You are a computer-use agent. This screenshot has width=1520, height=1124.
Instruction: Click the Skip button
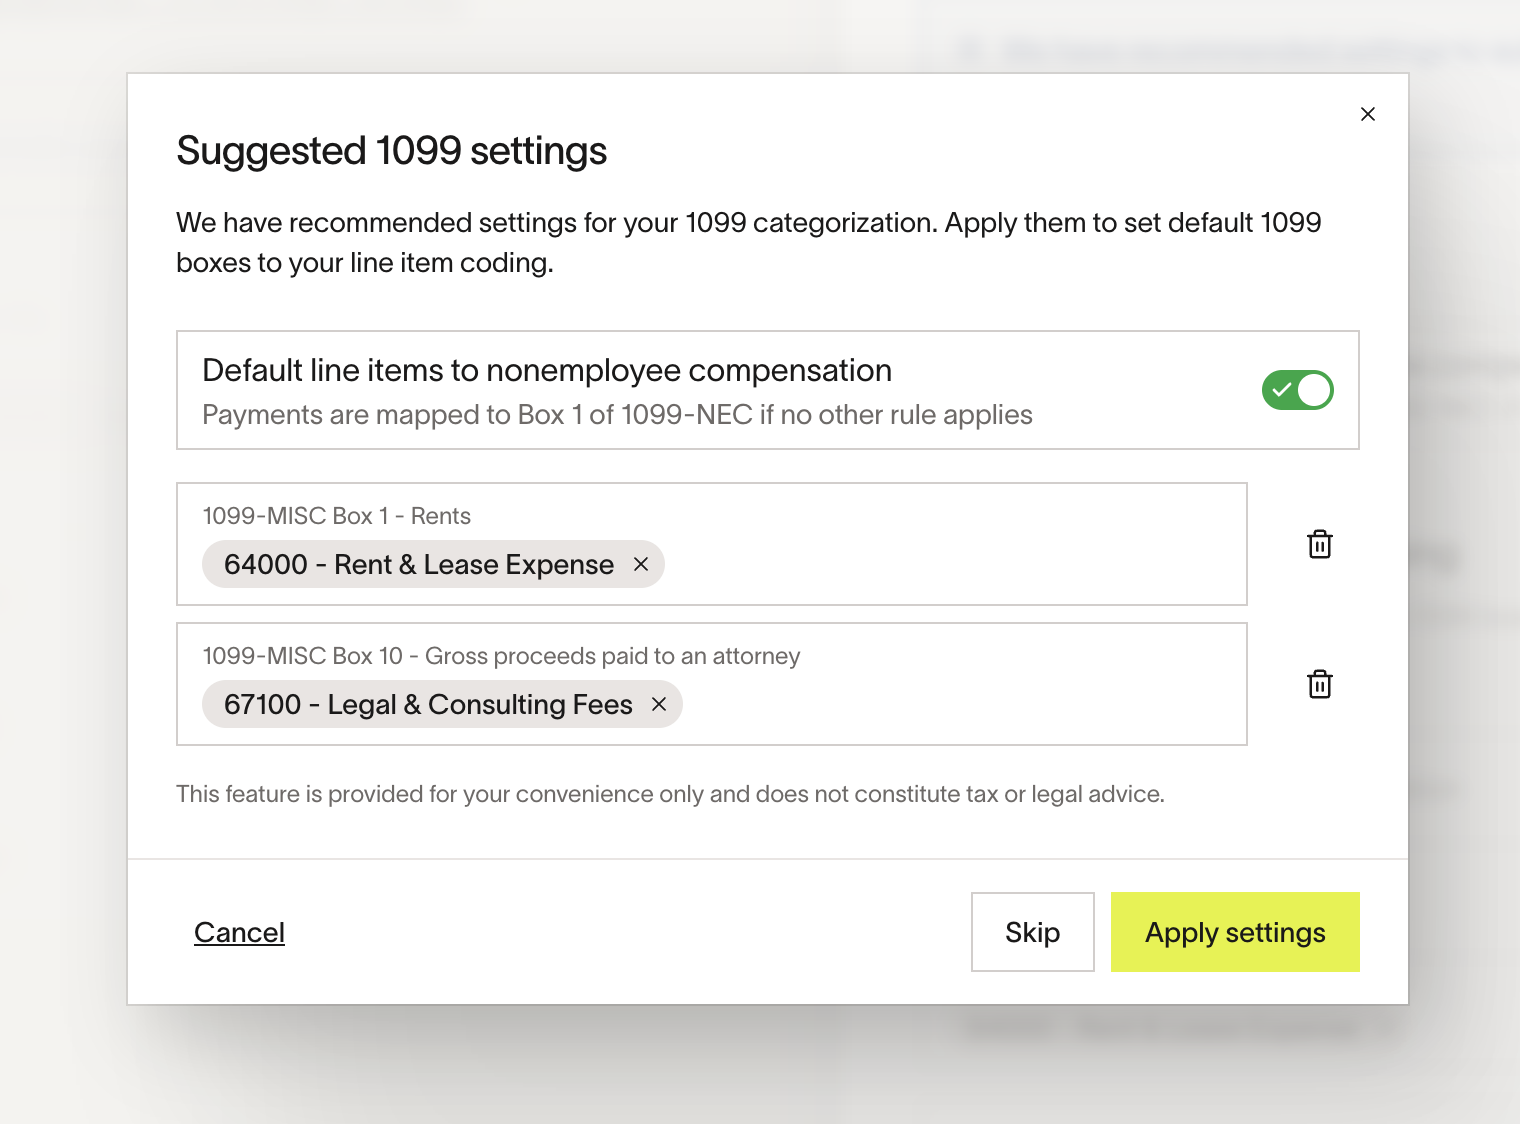[x=1032, y=931]
